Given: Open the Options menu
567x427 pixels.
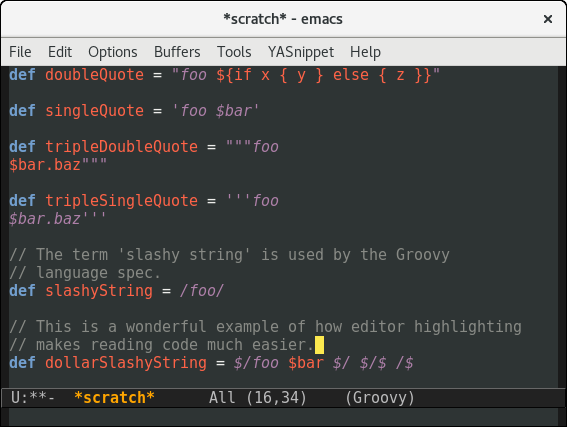Looking at the screenshot, I should coord(113,52).
